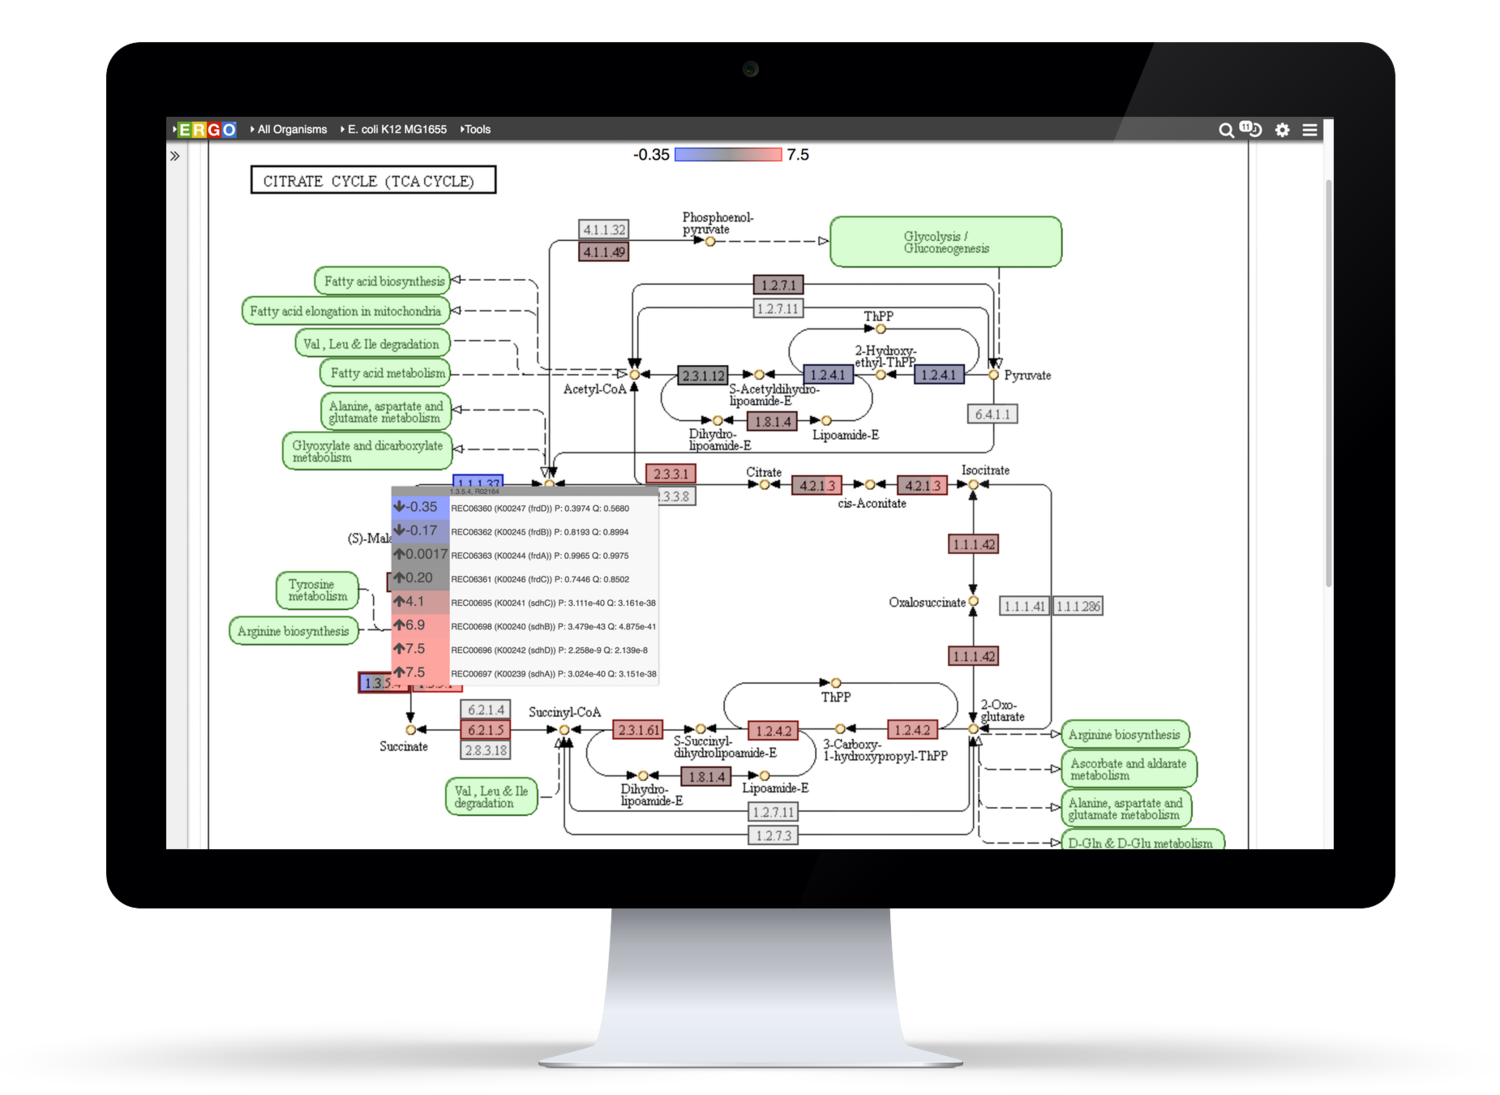Click the 3-Carboxy-1-hydroxypropyl-ThPP node circle
The image size is (1500, 1095).
pyautogui.click(x=840, y=729)
